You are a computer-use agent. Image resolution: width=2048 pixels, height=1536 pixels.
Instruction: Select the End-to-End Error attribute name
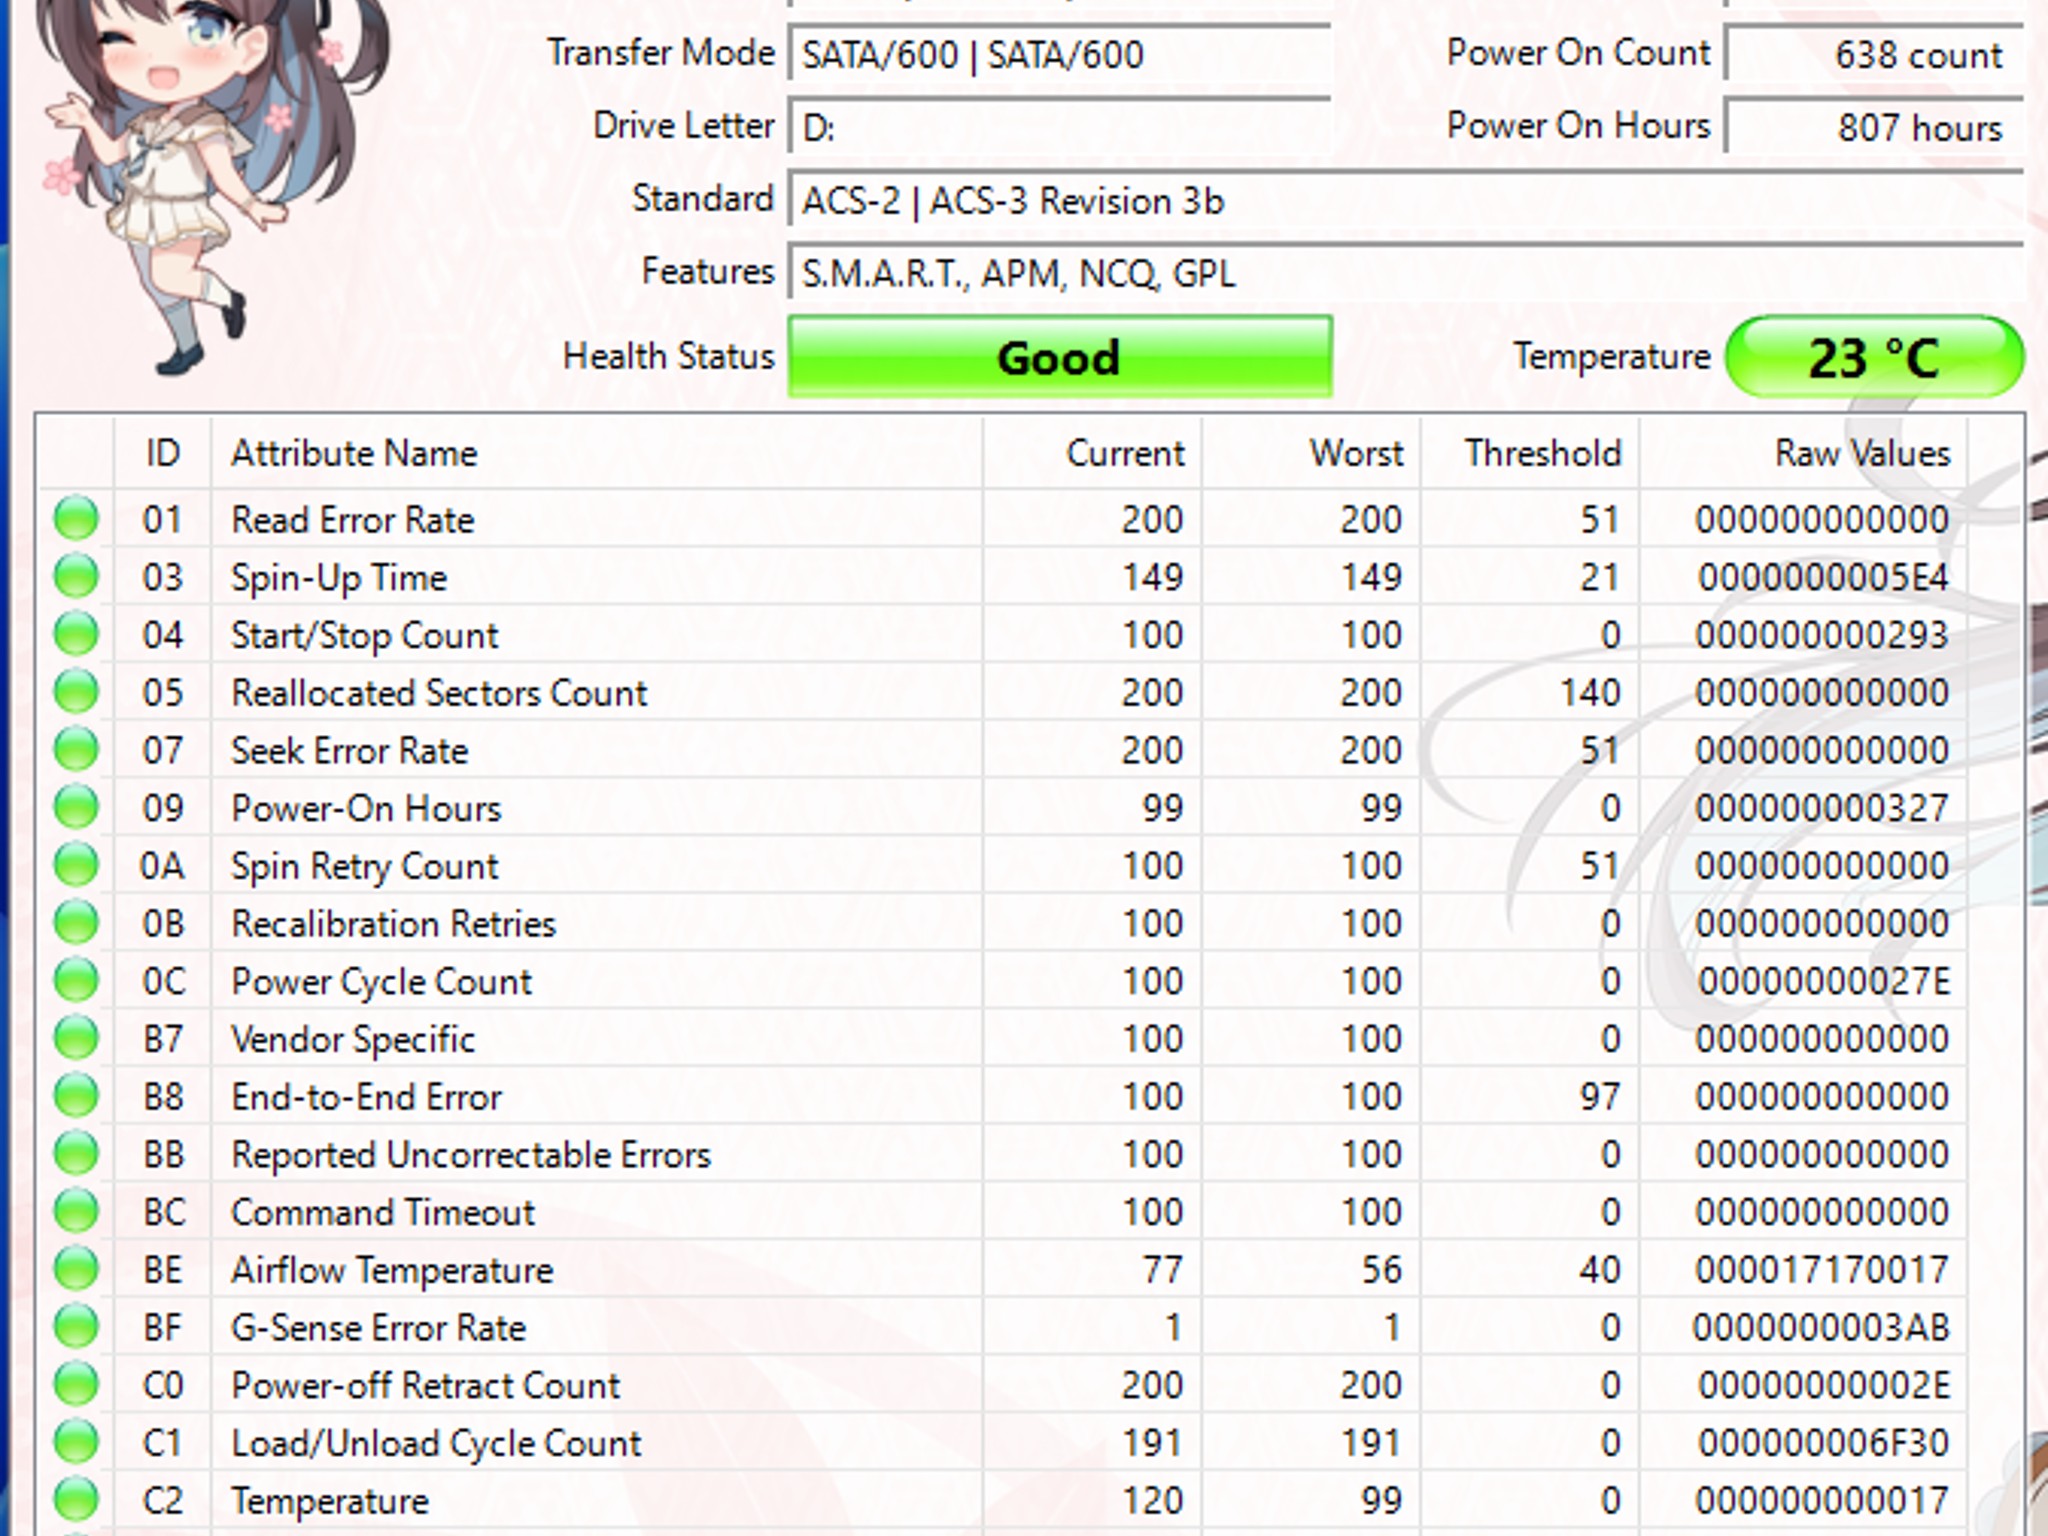(367, 1097)
